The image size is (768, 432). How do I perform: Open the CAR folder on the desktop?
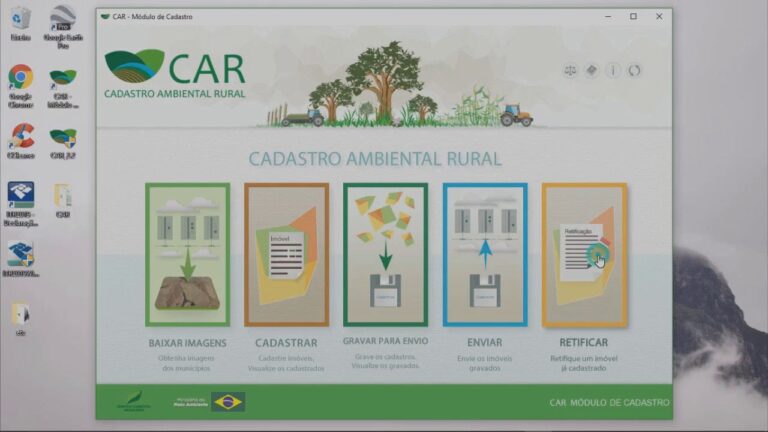click(x=63, y=201)
